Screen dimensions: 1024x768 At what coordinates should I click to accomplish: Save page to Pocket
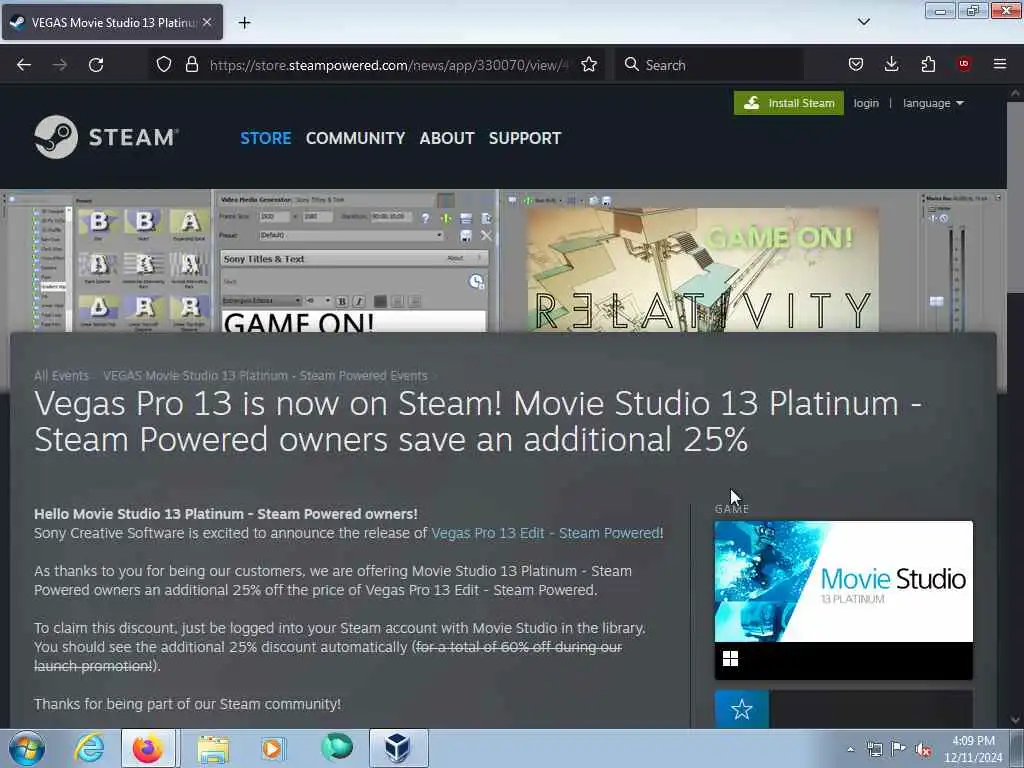(856, 64)
